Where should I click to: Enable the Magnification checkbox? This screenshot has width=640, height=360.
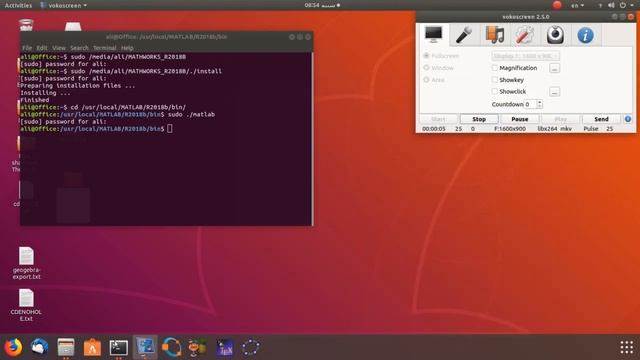495,68
